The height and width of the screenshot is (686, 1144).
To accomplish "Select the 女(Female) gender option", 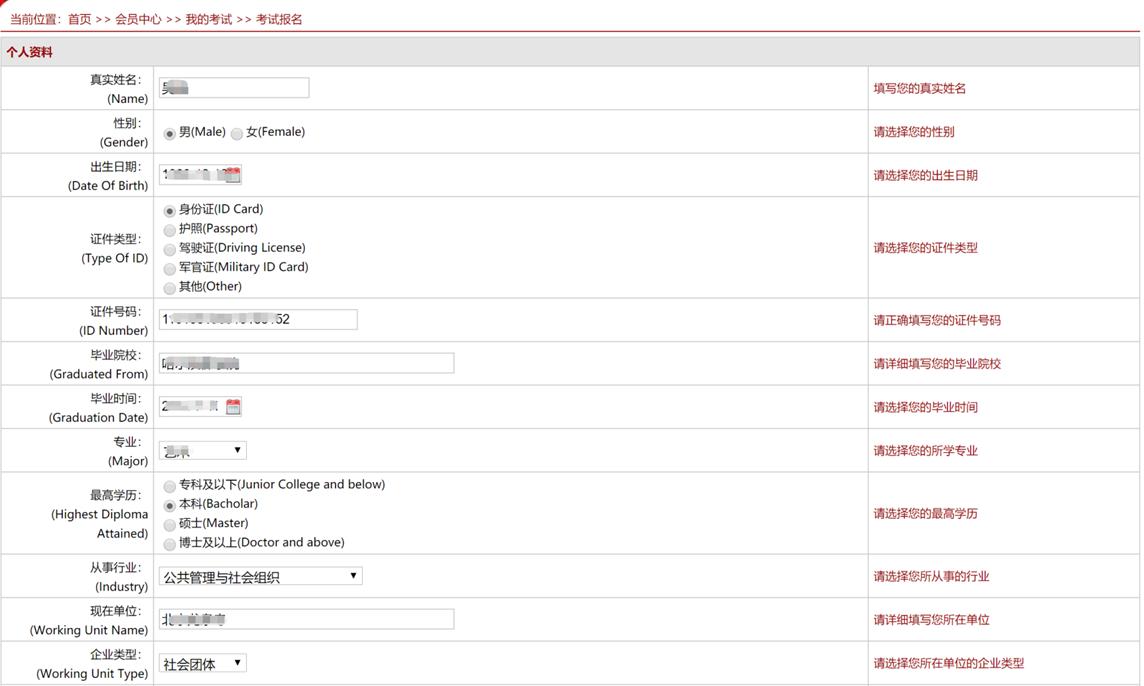I will (237, 133).
